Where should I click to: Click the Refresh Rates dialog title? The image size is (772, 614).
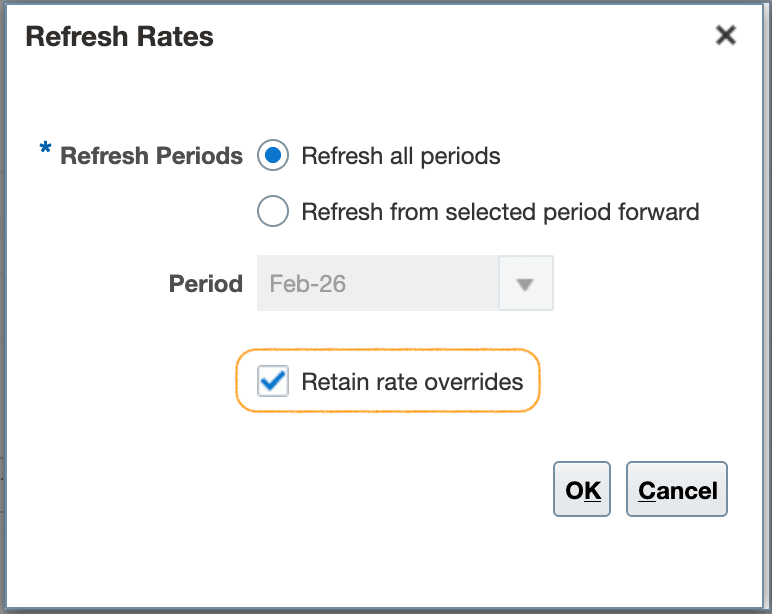[x=119, y=37]
